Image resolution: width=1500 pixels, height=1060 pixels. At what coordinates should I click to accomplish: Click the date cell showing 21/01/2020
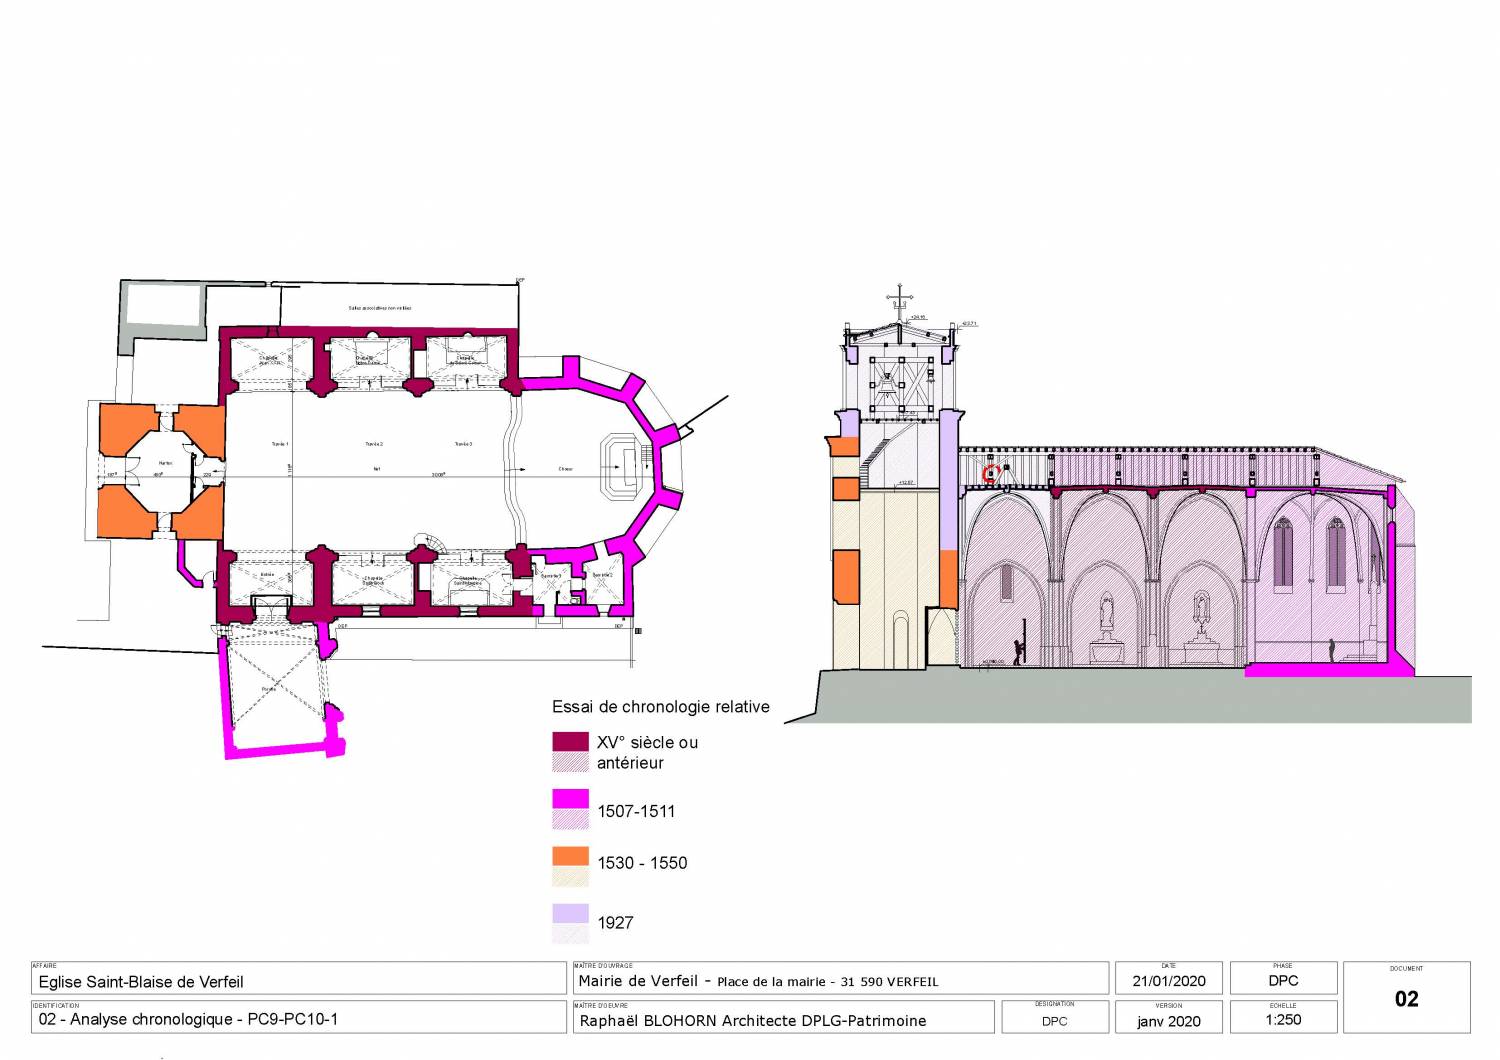click(x=1168, y=981)
